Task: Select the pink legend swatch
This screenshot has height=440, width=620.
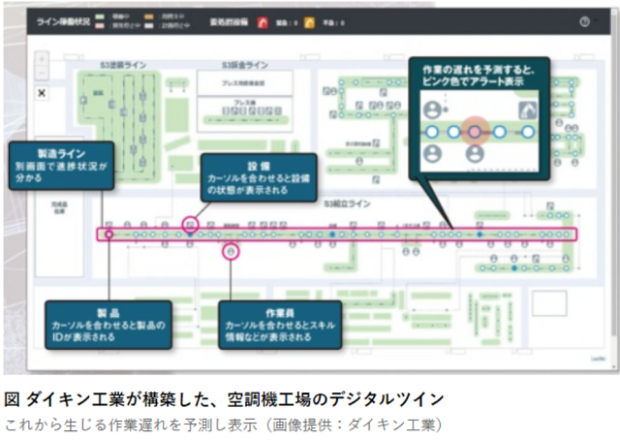Action: point(100,26)
